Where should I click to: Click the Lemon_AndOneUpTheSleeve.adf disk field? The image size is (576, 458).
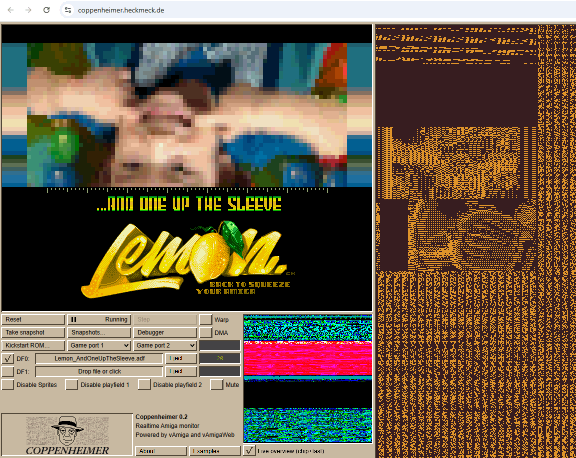pyautogui.click(x=99, y=358)
